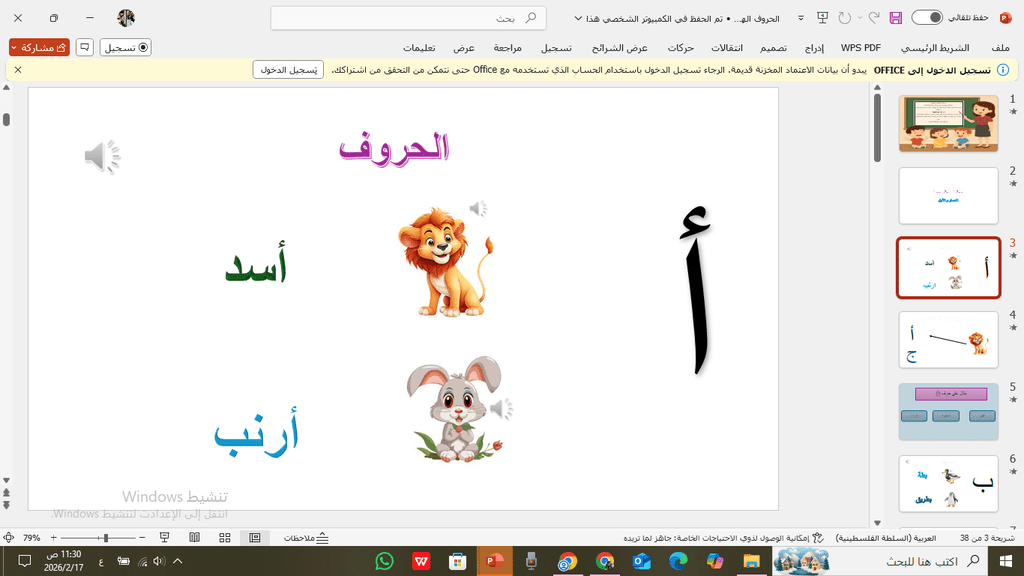Click the Sign in (تسجيل الدخول) banner button
This screenshot has width=1024, height=576.
point(288,70)
